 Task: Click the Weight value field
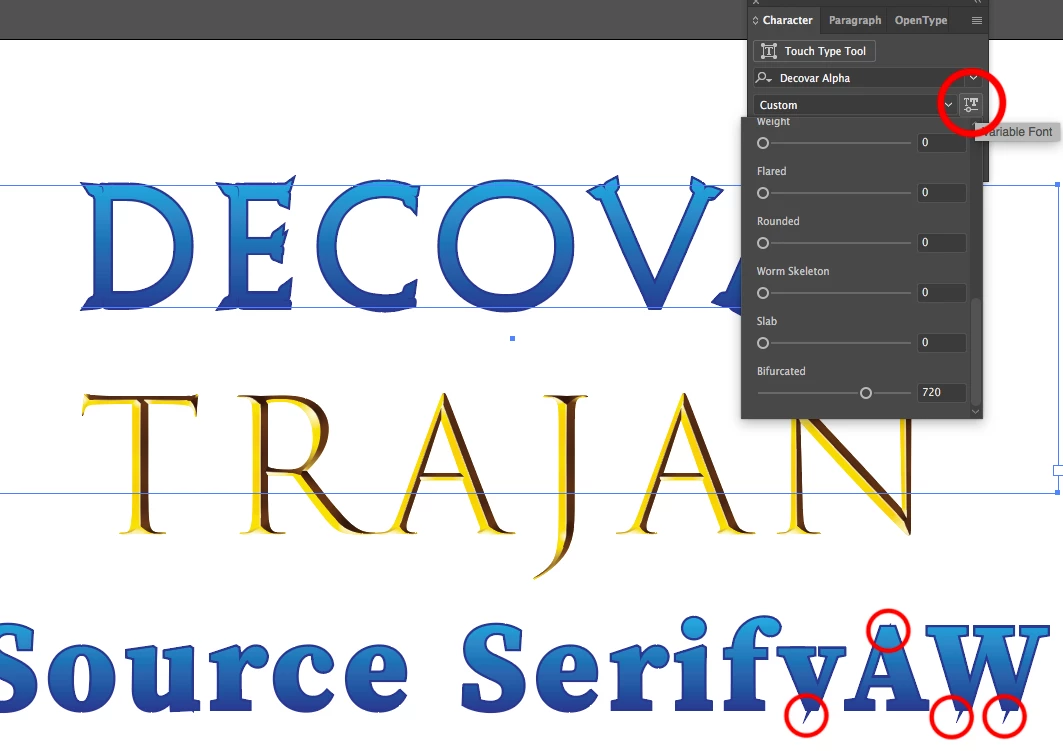tap(942, 142)
